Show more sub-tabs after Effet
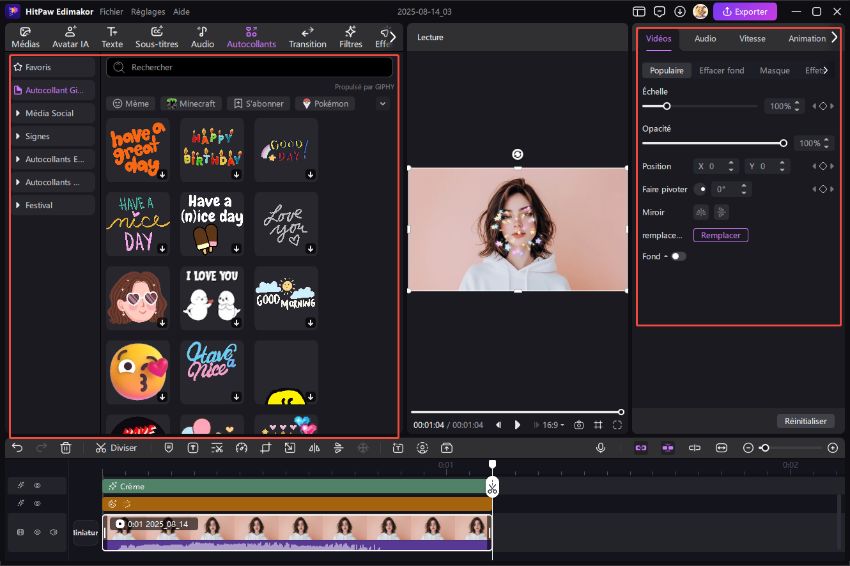Screen dimensions: 850x566 coord(826,70)
